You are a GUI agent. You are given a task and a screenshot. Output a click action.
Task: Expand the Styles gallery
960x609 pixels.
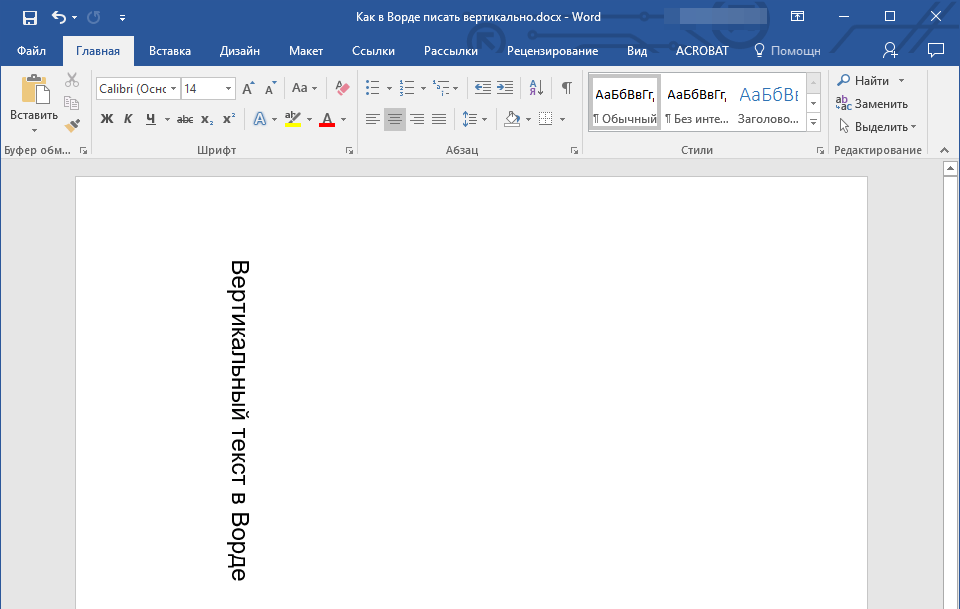tap(813, 122)
